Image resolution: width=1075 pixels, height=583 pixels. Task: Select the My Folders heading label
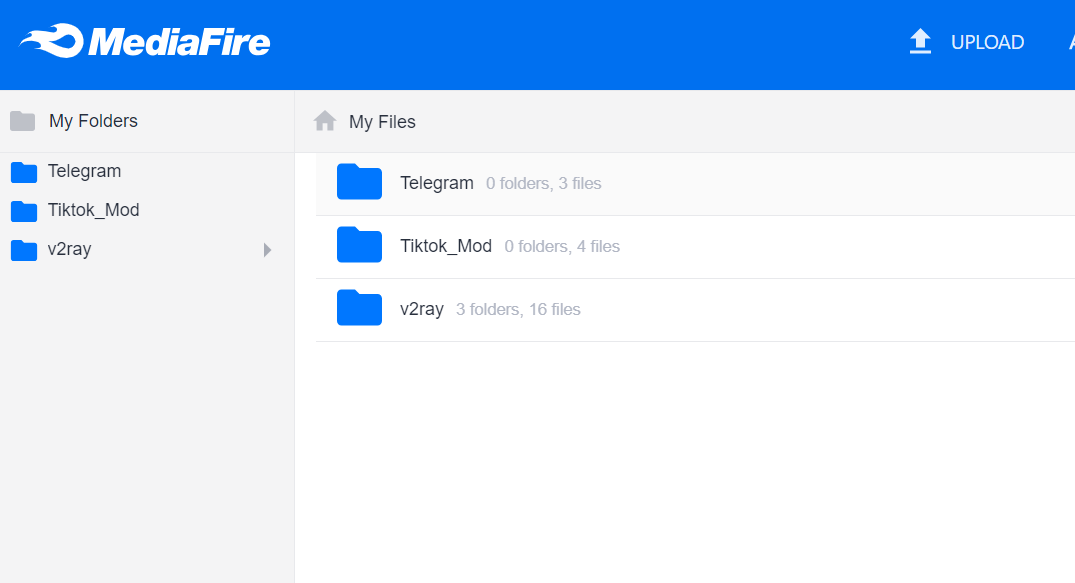pyautogui.click(x=93, y=121)
